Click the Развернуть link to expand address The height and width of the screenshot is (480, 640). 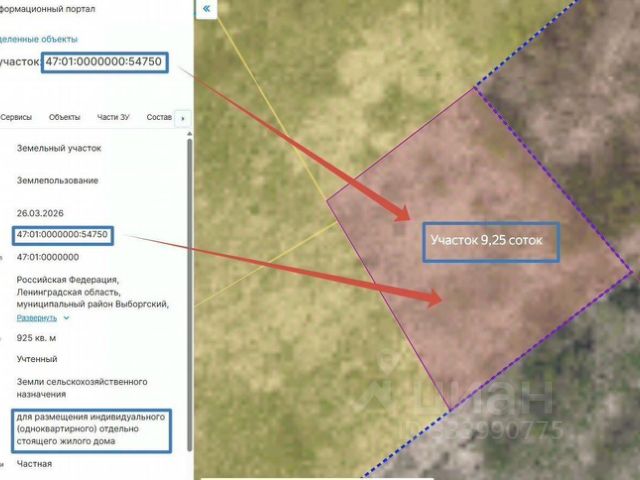pyautogui.click(x=37, y=318)
